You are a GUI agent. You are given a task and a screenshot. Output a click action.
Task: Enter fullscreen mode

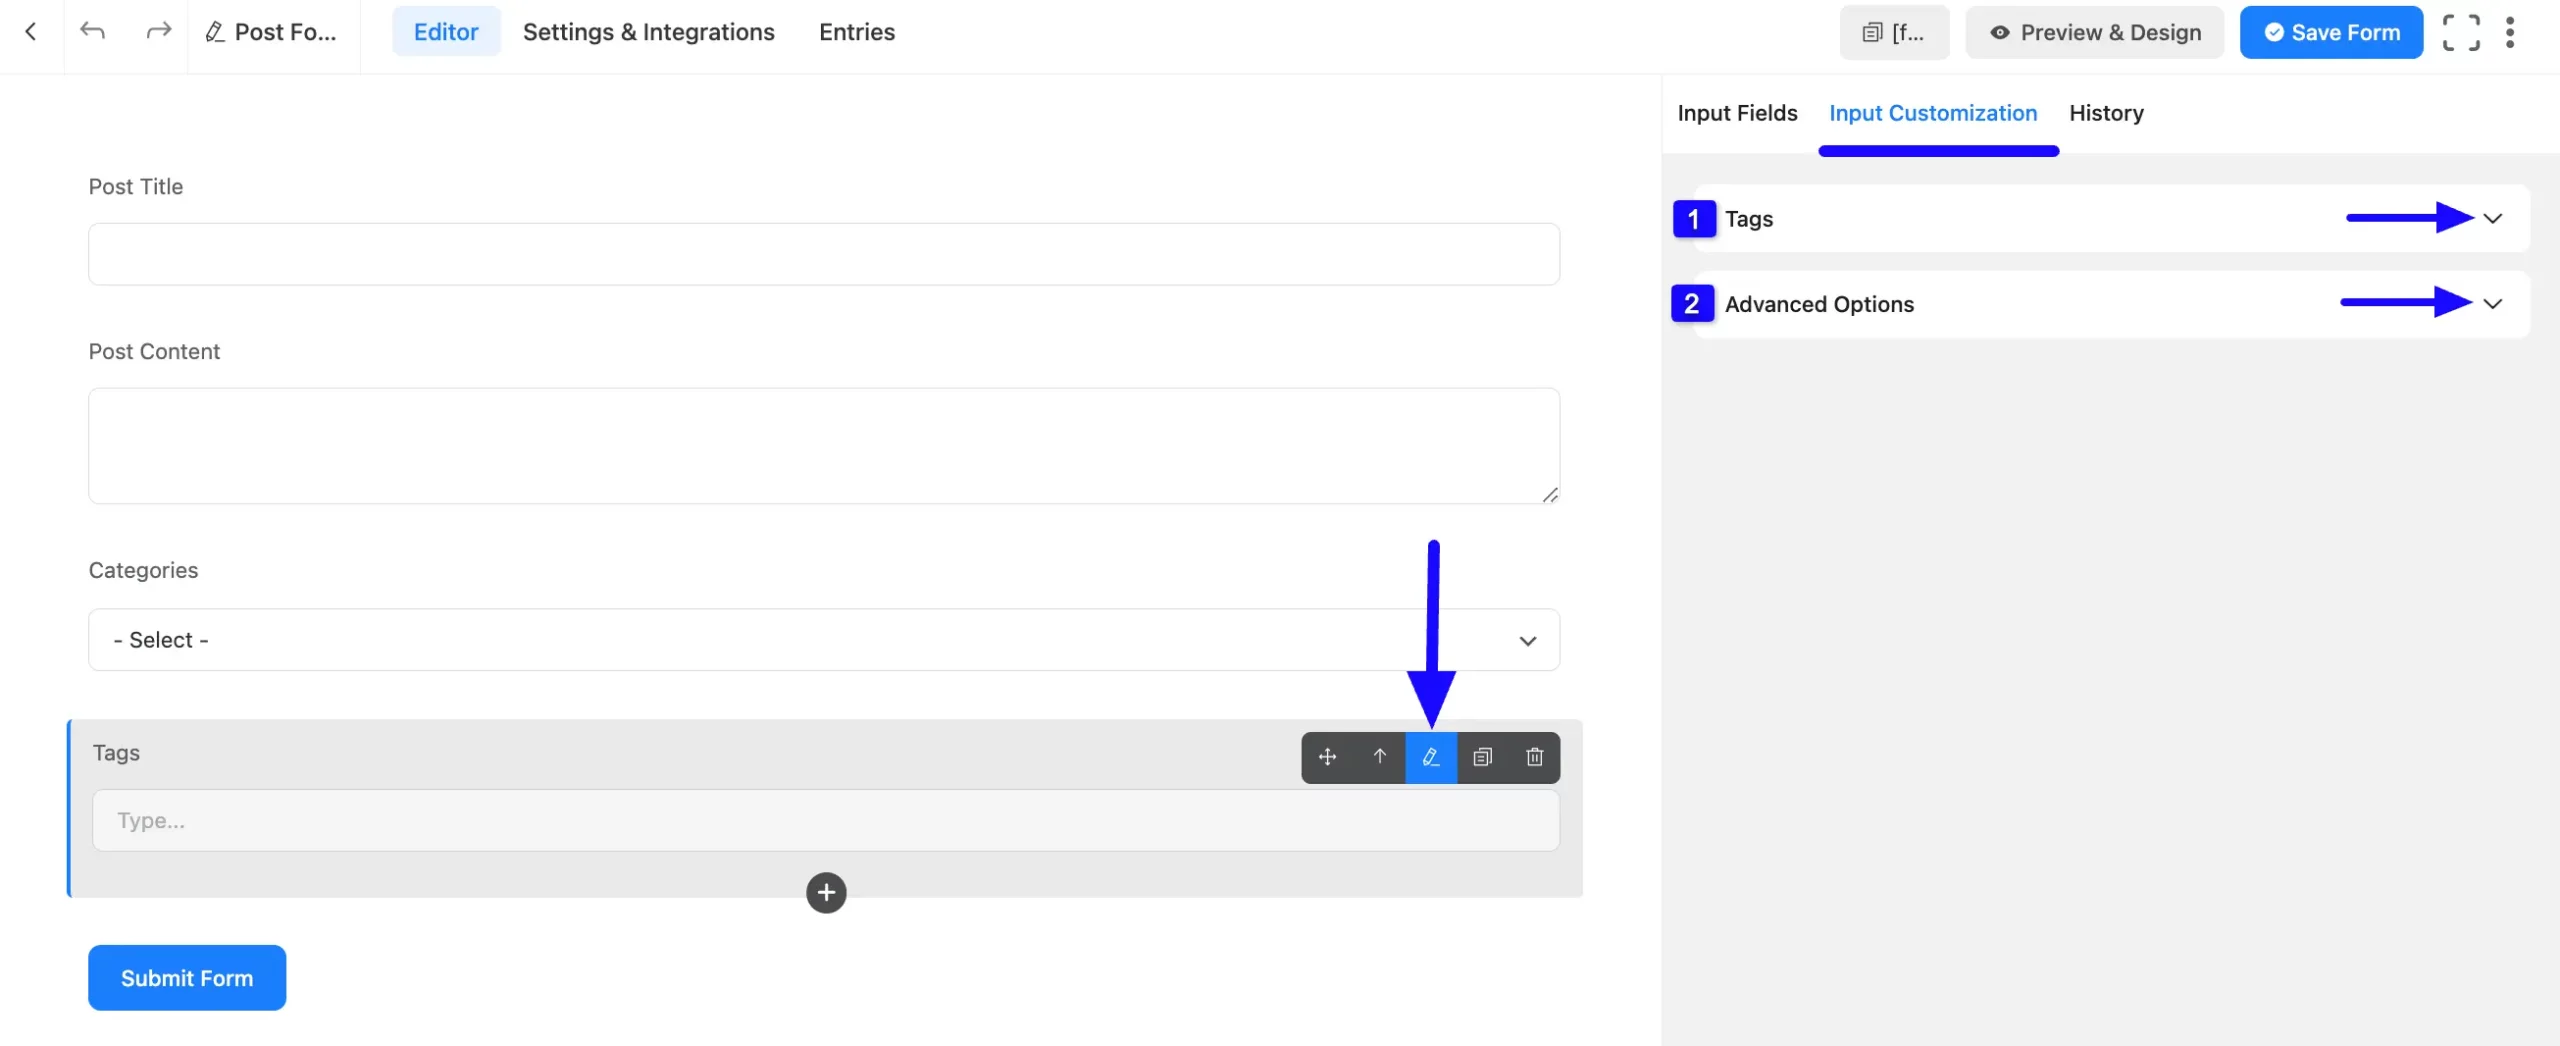click(2461, 32)
